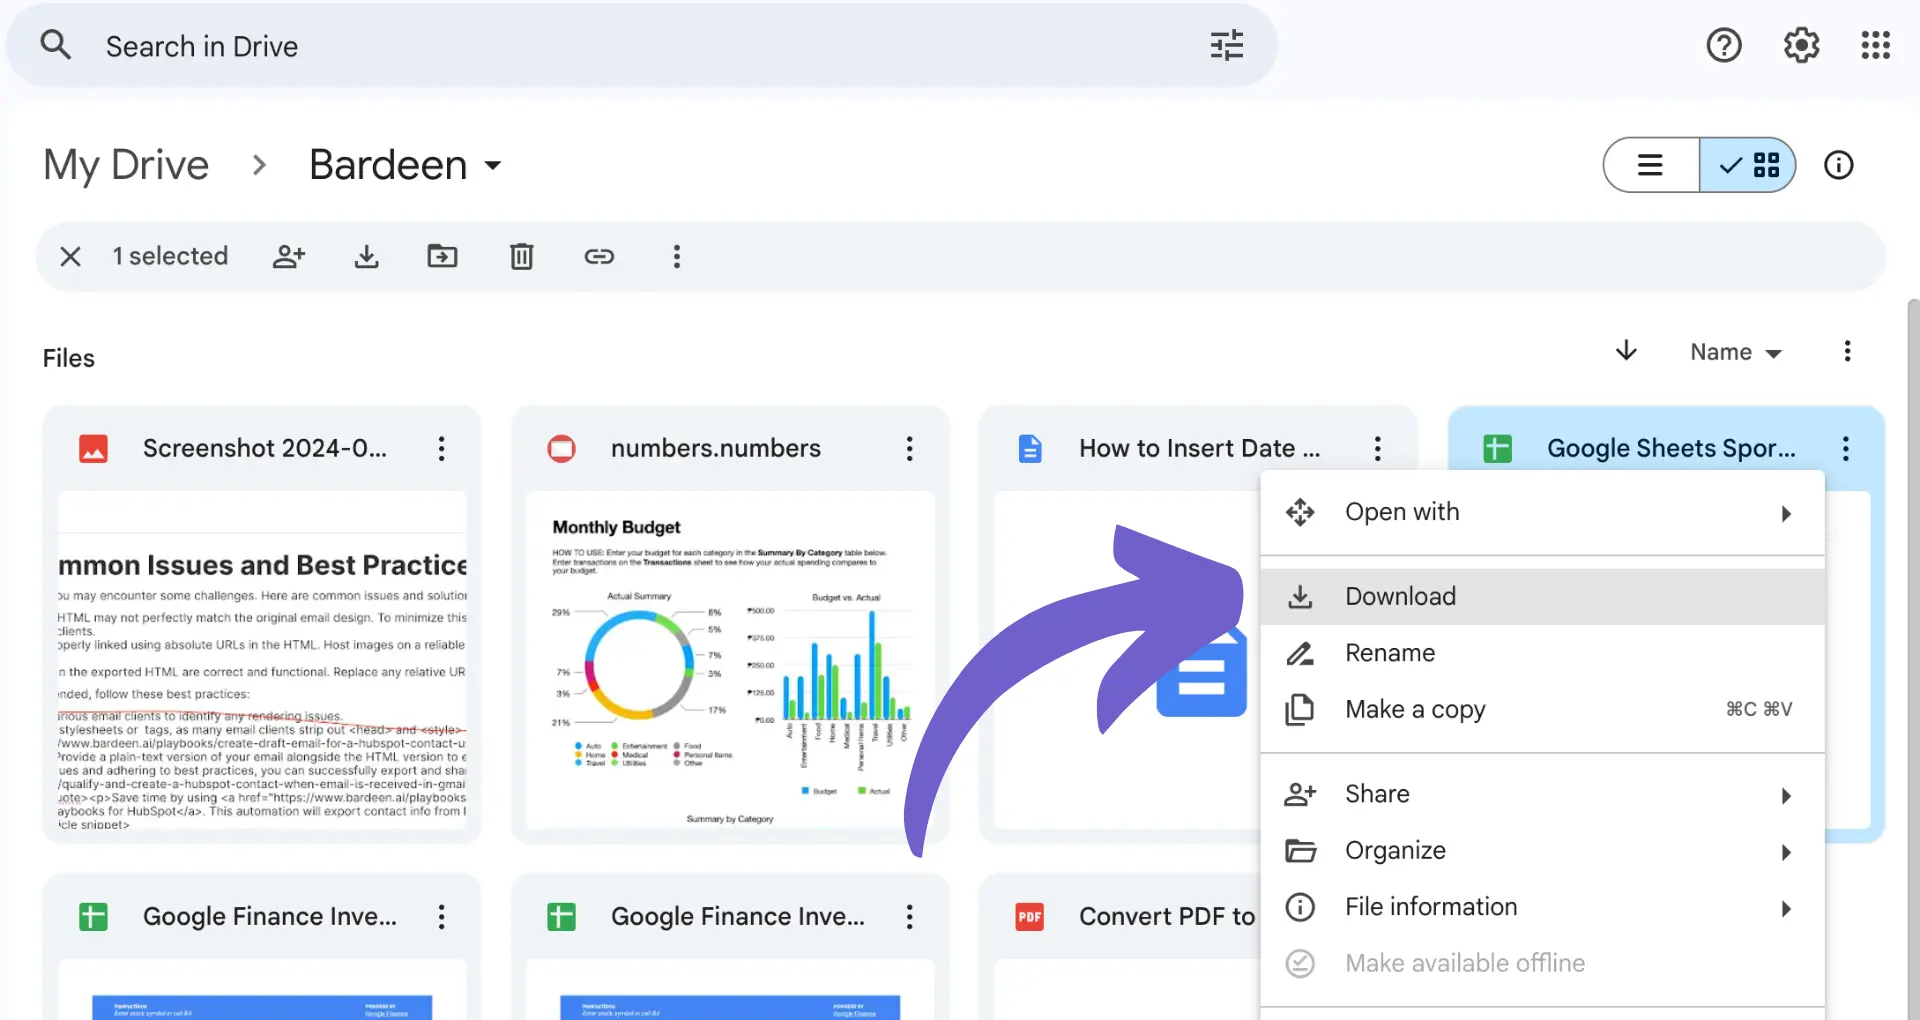
Task: Switch to list layout view
Action: click(1651, 165)
